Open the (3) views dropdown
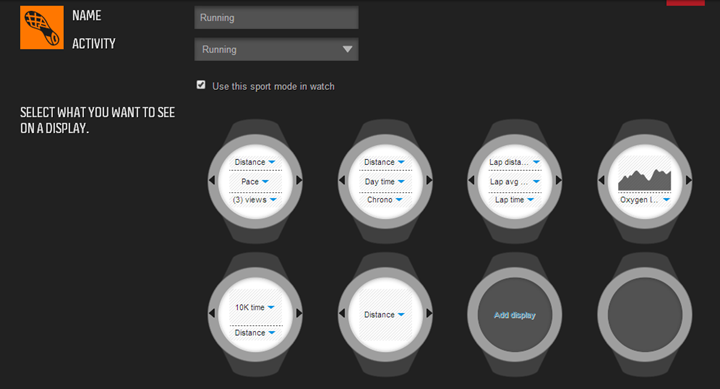The image size is (720, 389). tap(255, 200)
